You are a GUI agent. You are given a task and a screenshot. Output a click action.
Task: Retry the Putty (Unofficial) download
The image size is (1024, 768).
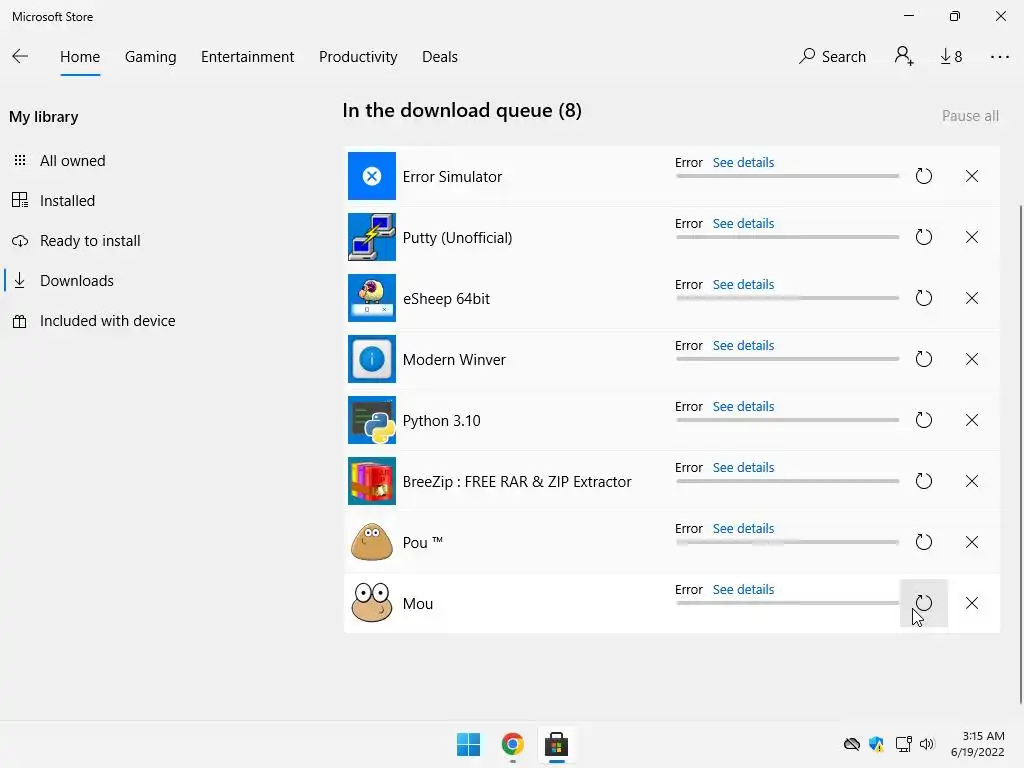[x=923, y=237]
